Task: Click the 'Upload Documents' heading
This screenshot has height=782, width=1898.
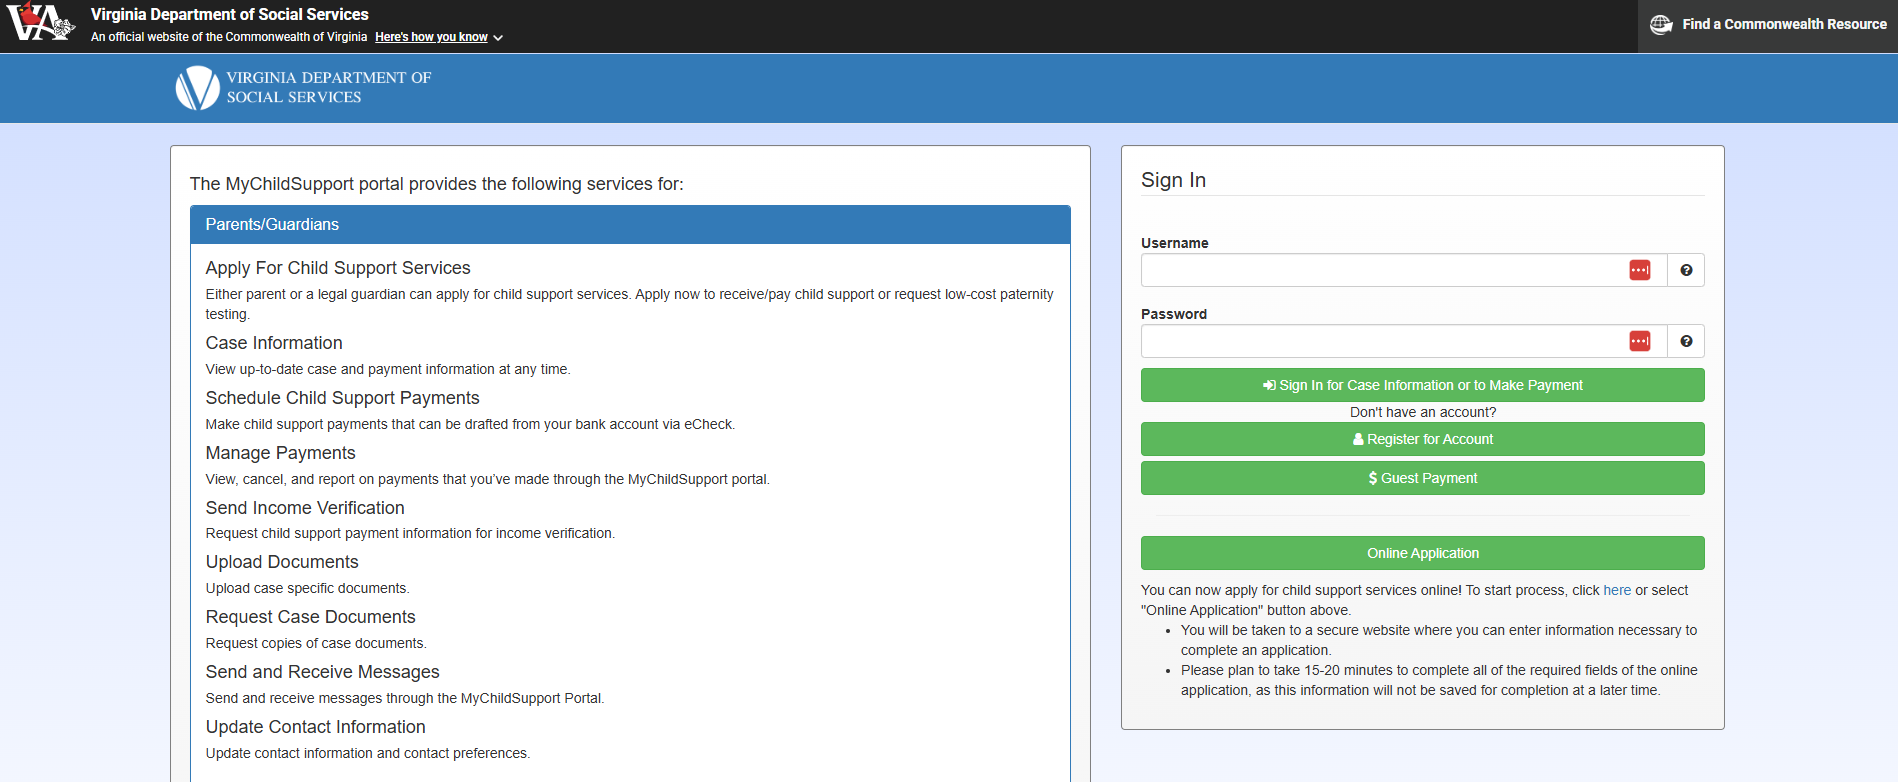Action: click(282, 562)
